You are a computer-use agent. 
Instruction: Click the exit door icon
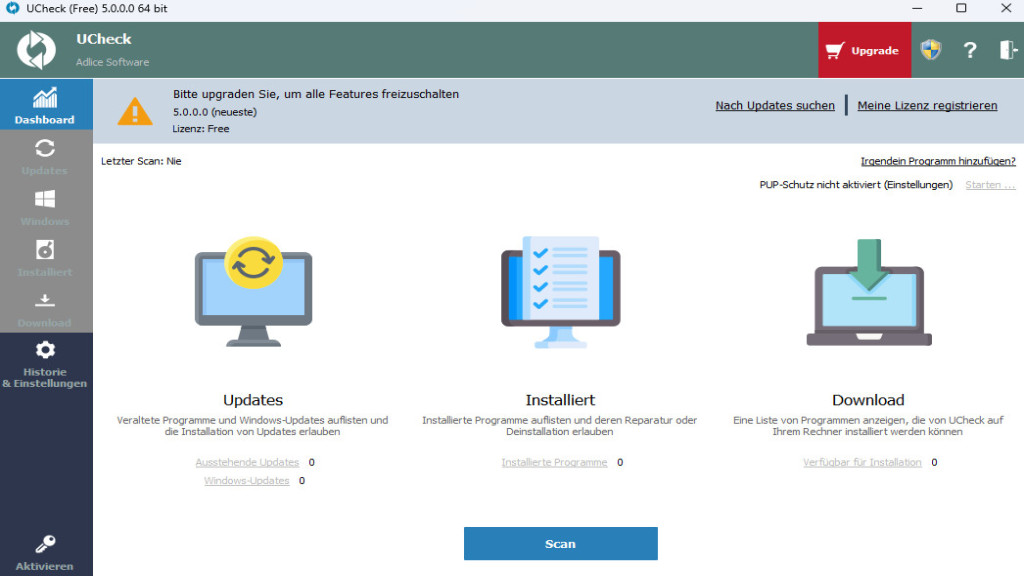point(1007,50)
